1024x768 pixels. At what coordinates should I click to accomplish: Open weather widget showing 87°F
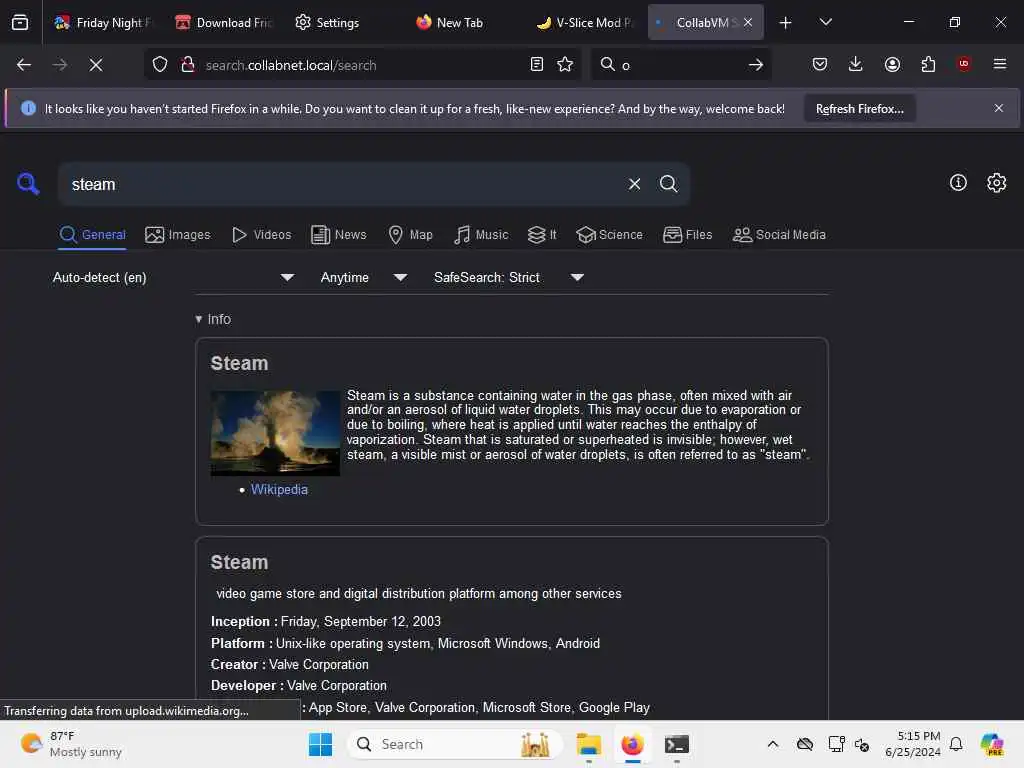coord(71,744)
